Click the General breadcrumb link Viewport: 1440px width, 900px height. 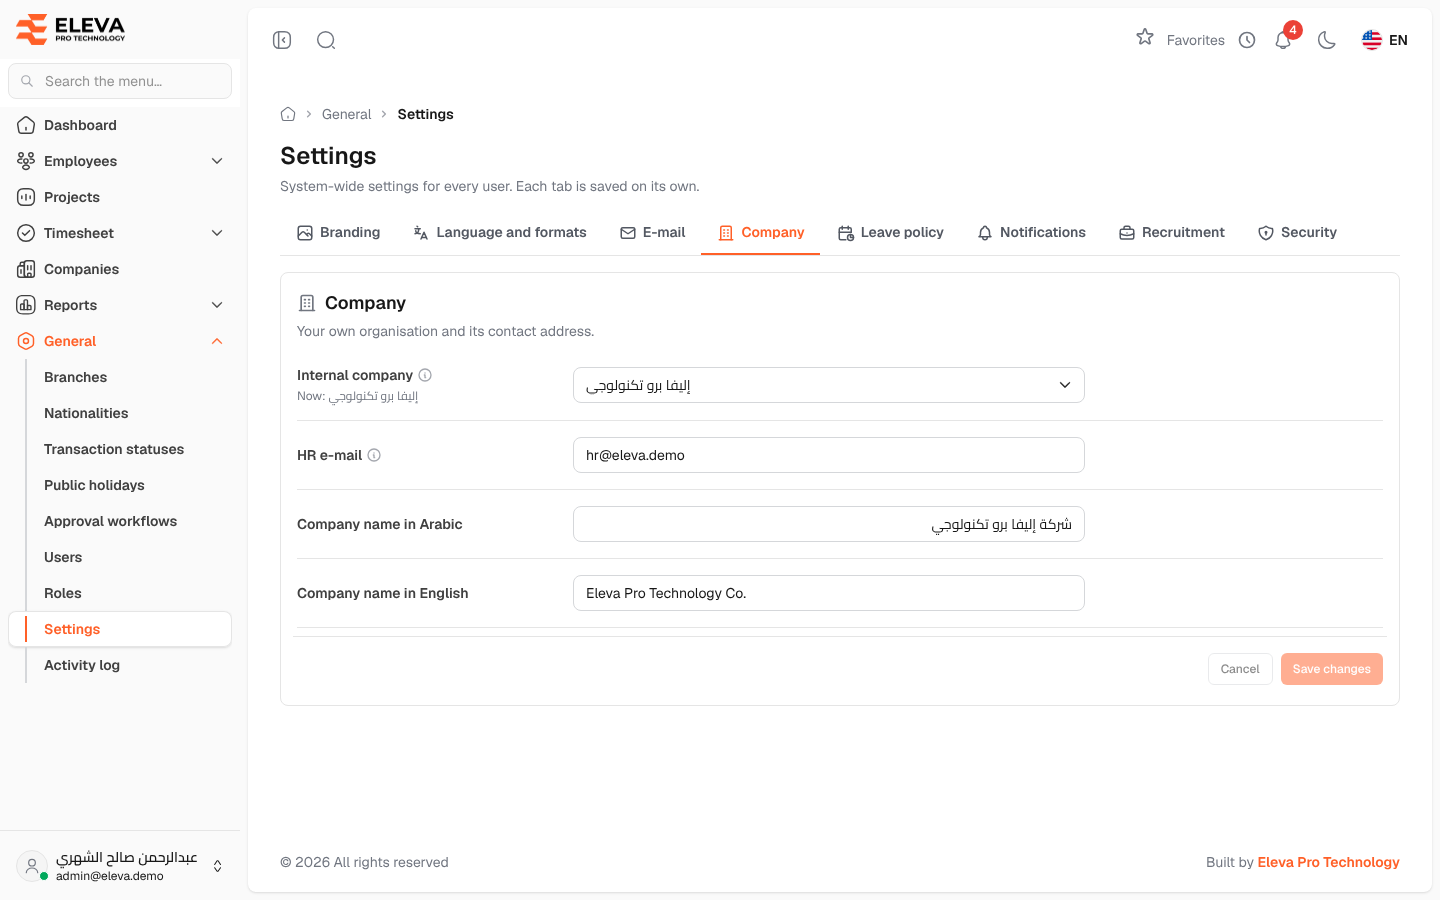(x=346, y=114)
